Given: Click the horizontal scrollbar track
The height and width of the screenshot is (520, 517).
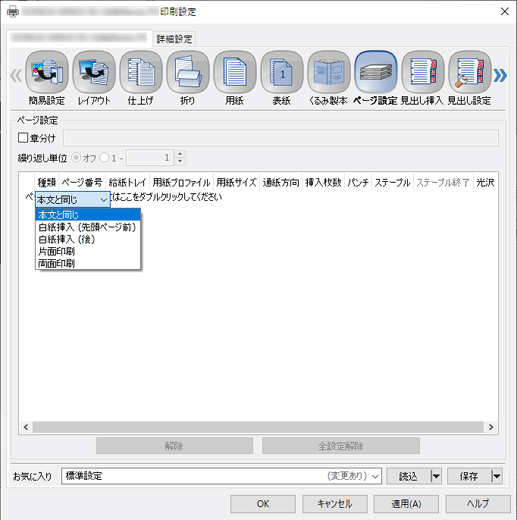Looking at the screenshot, I should pos(258,427).
